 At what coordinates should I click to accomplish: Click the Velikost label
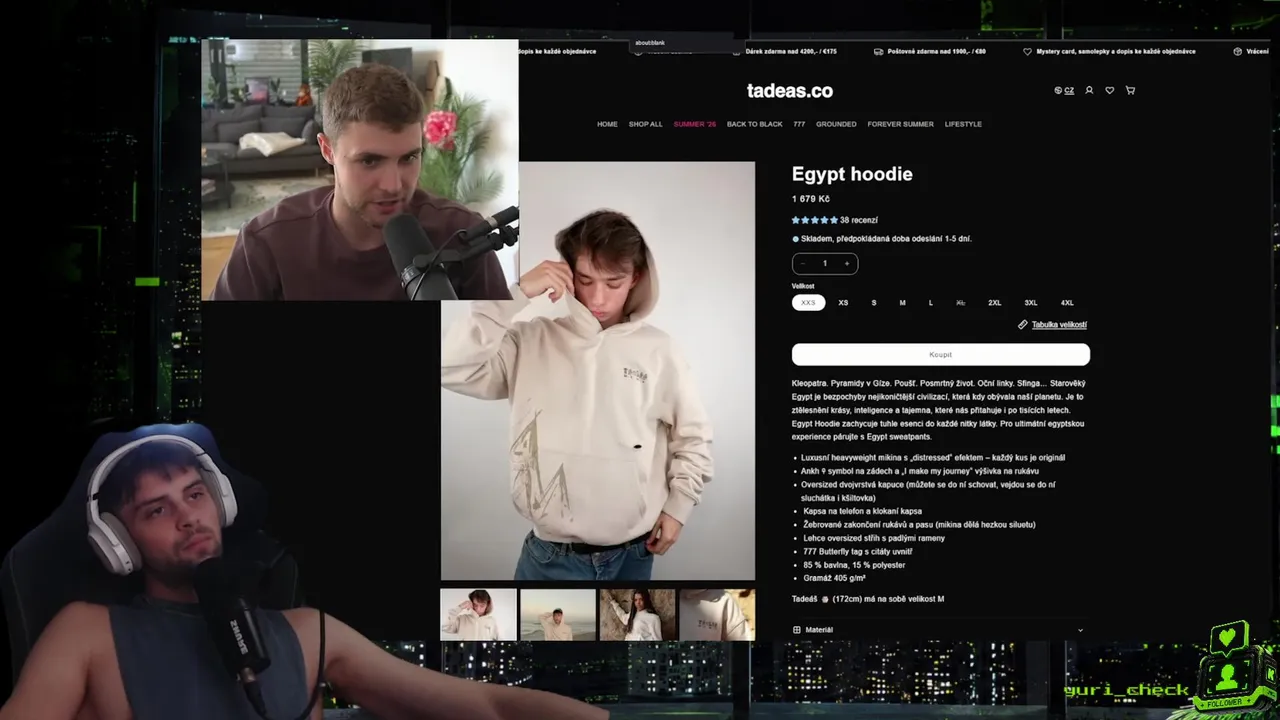click(803, 286)
